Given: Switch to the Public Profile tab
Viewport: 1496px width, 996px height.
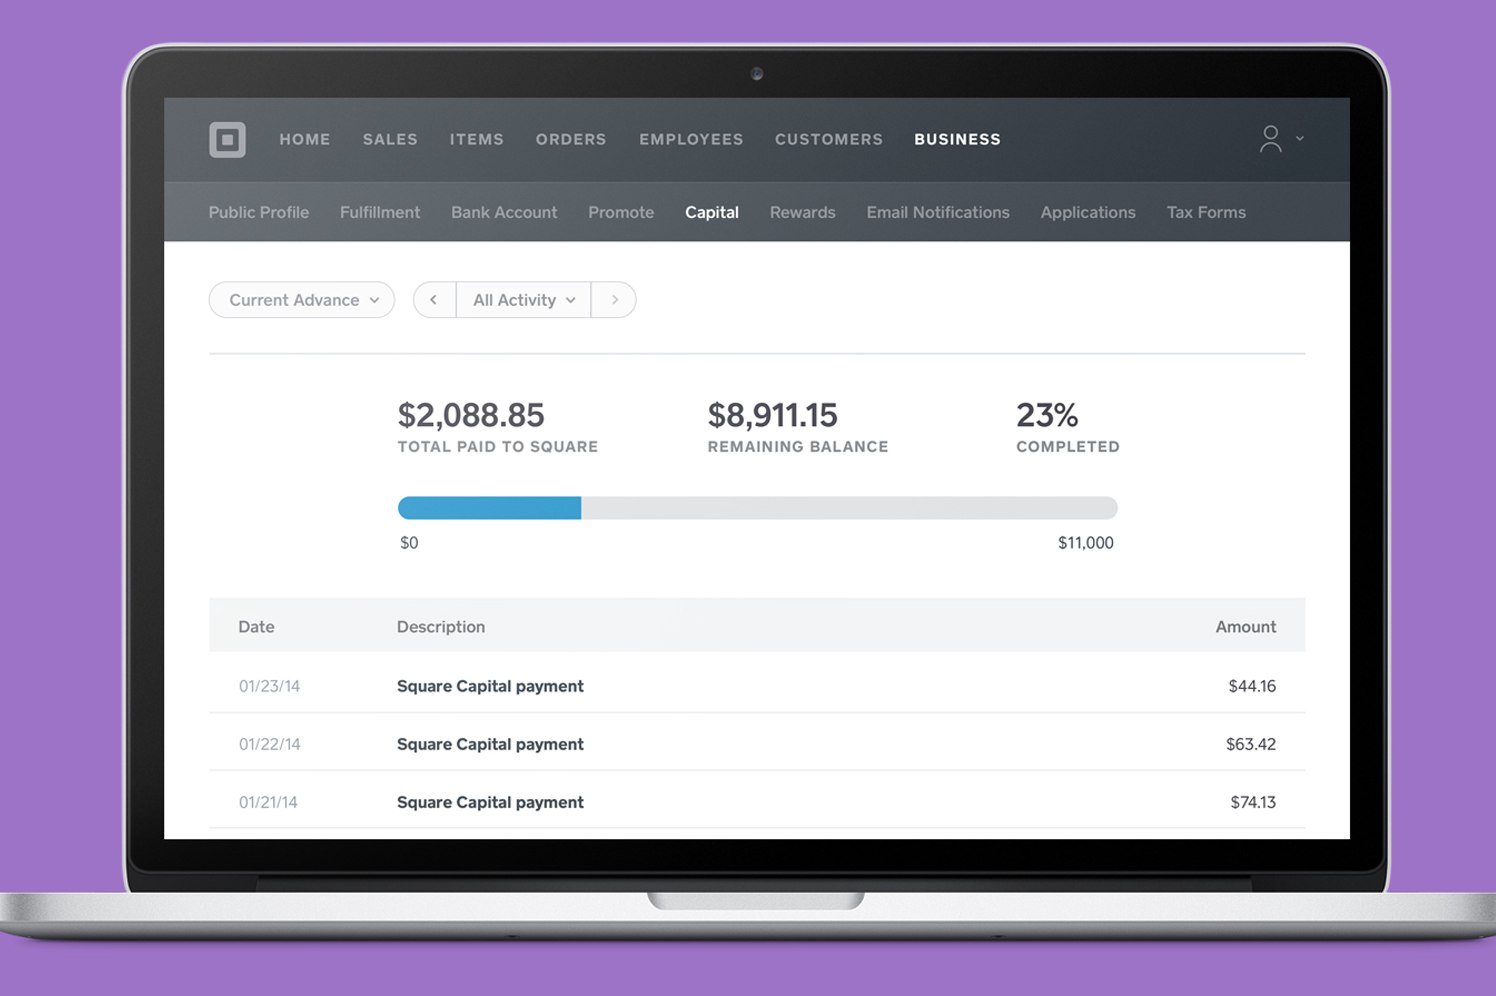Looking at the screenshot, I should 259,212.
